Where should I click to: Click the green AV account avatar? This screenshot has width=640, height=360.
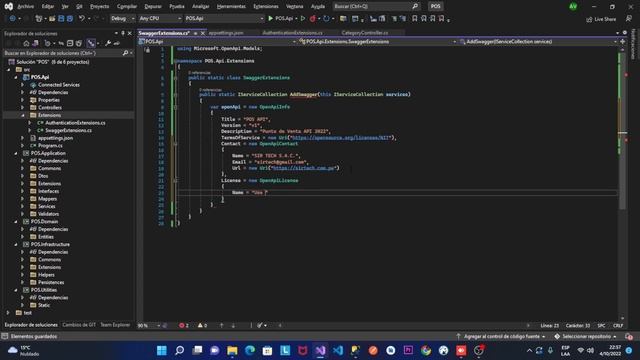tap(573, 7)
